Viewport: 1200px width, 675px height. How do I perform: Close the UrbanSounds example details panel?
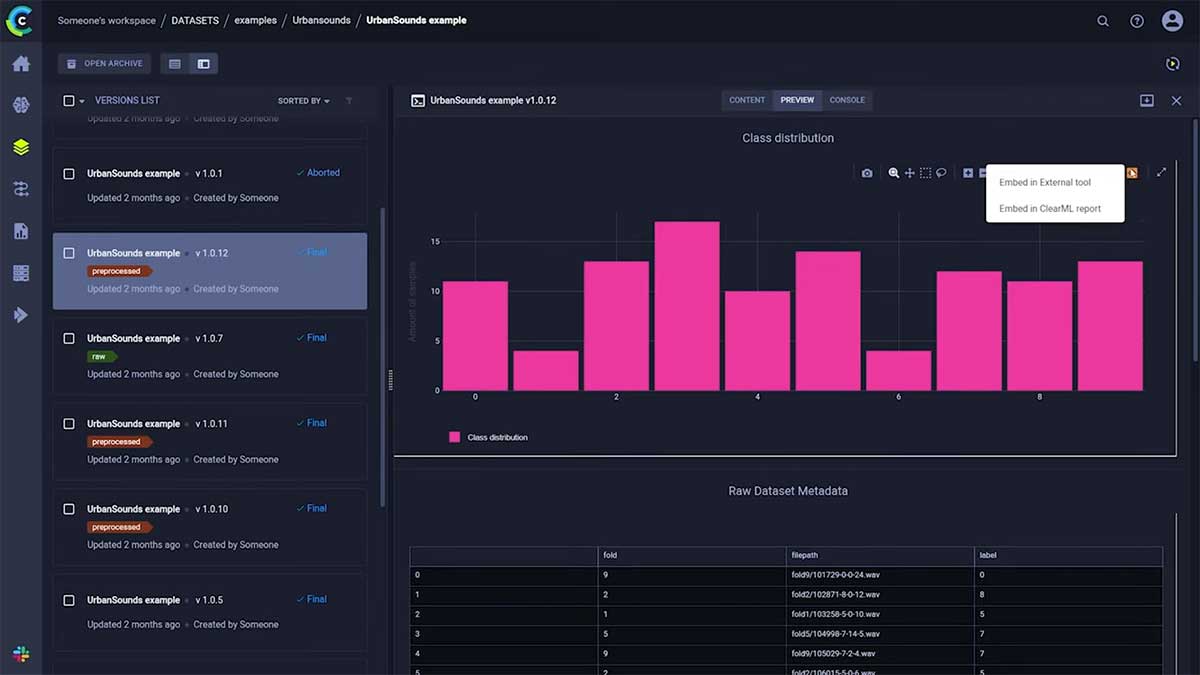1176,101
